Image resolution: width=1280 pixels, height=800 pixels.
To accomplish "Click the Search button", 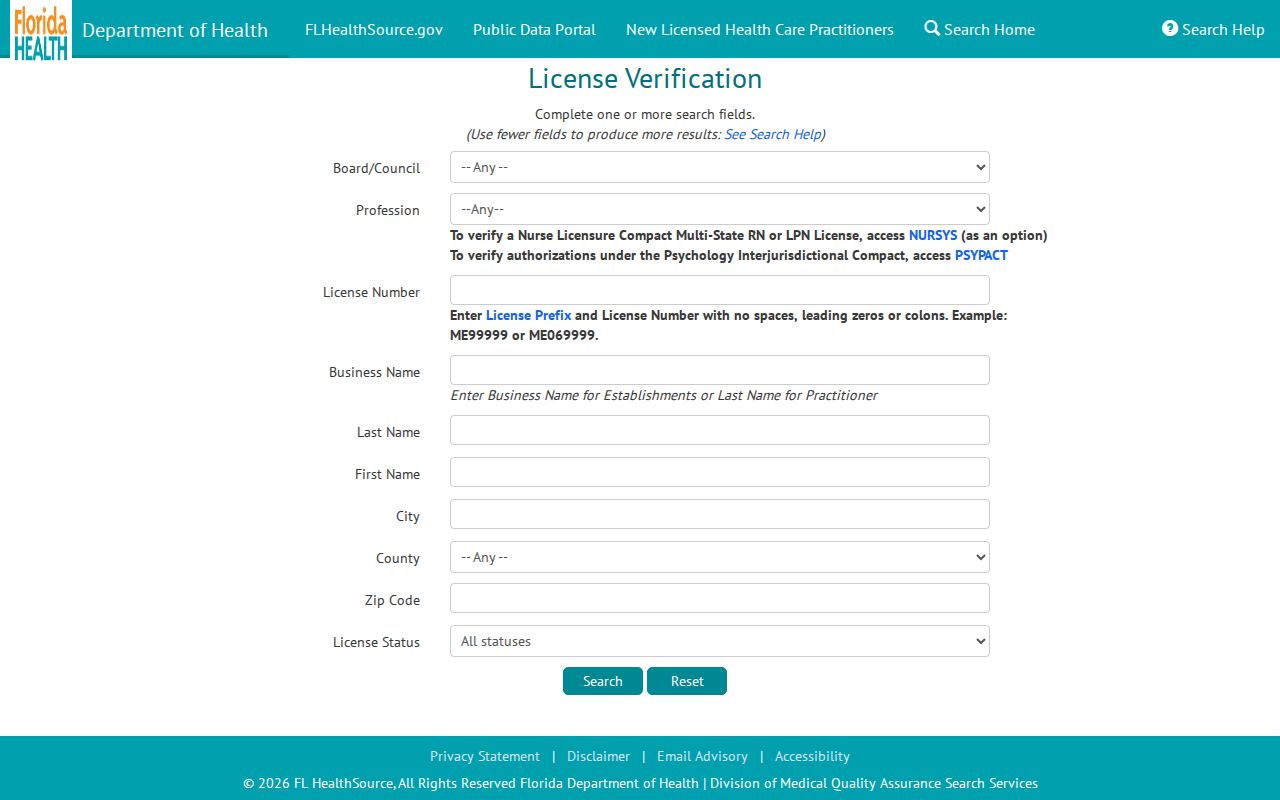I will (603, 681).
